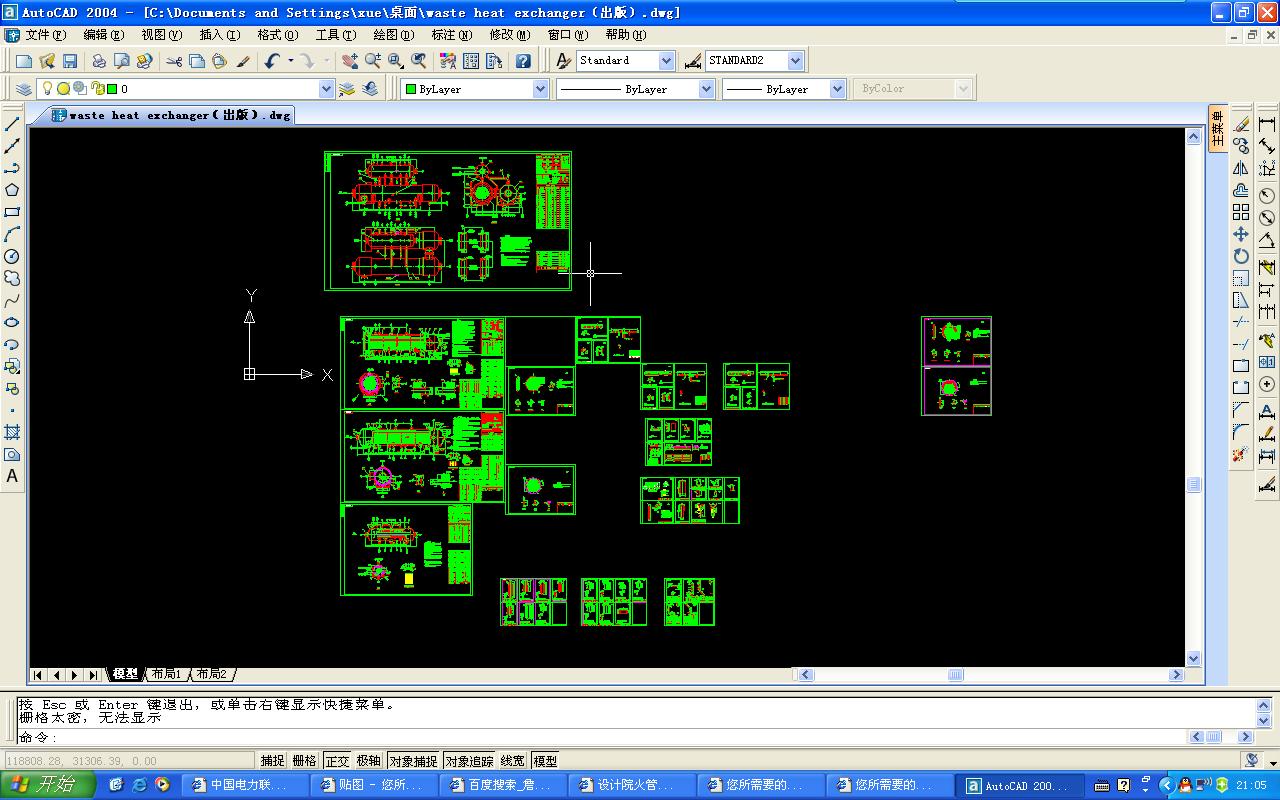Screen dimensions: 1280x800
Task: Select the Polygon draw tool
Action: [x=12, y=190]
